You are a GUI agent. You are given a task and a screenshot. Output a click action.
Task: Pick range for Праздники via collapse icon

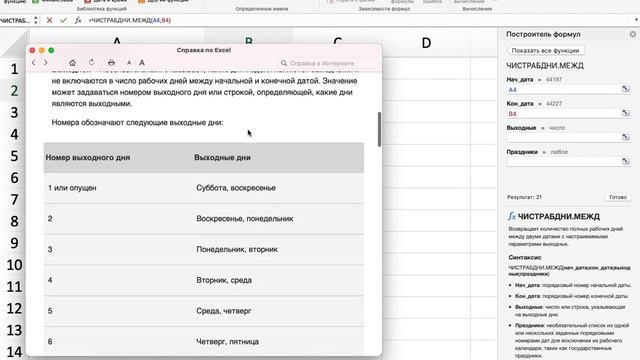626,161
